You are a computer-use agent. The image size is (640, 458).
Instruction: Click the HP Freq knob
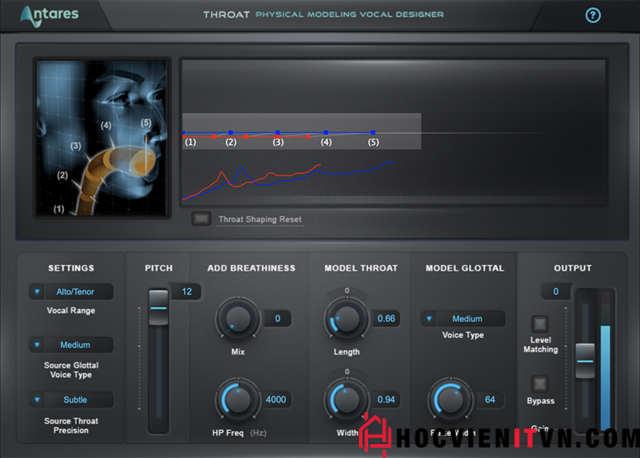pyautogui.click(x=238, y=400)
